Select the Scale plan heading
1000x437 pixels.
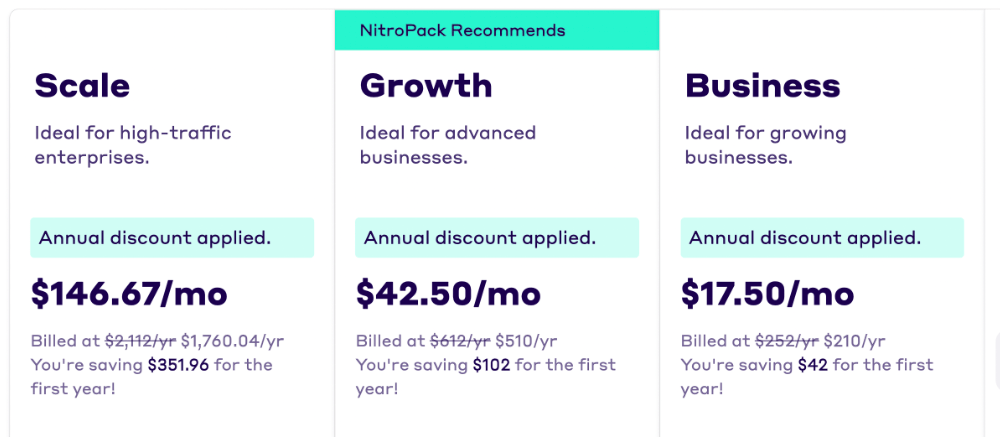(x=82, y=86)
